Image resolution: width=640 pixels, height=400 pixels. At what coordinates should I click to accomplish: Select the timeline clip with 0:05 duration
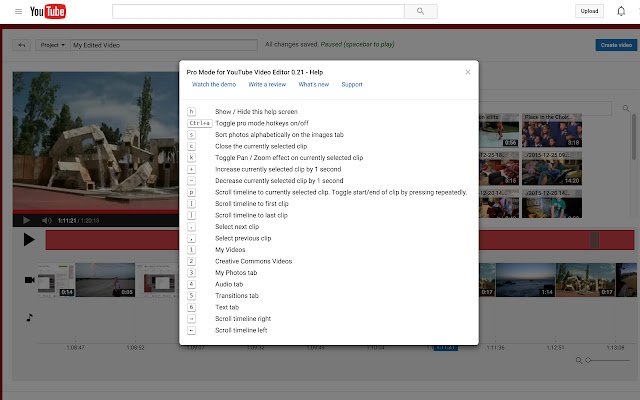coord(105,280)
